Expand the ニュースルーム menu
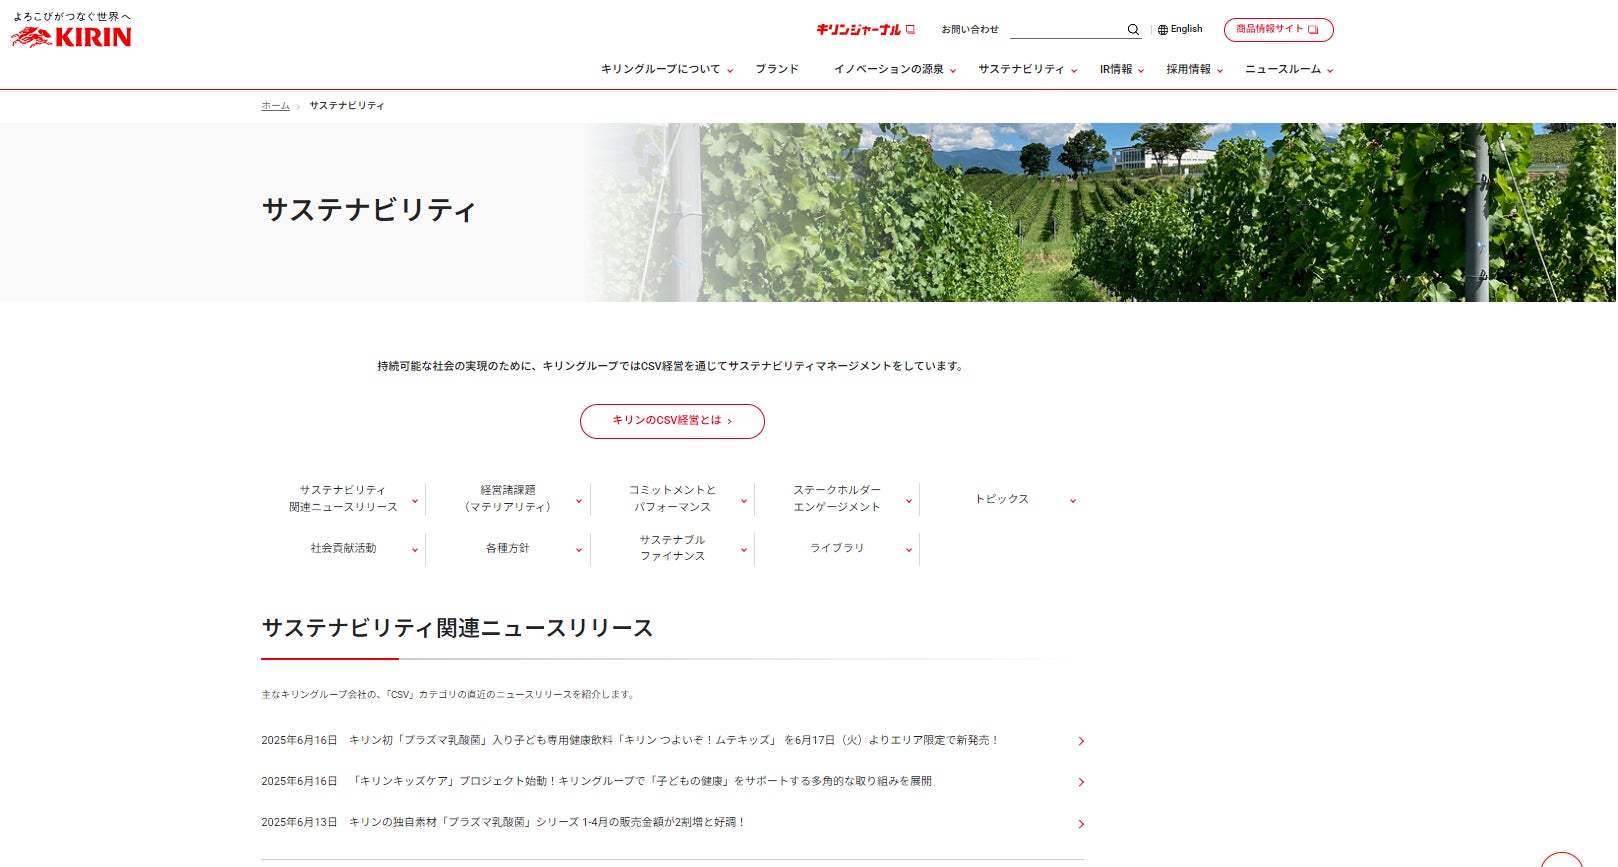The image size is (1618, 867). [x=1289, y=69]
